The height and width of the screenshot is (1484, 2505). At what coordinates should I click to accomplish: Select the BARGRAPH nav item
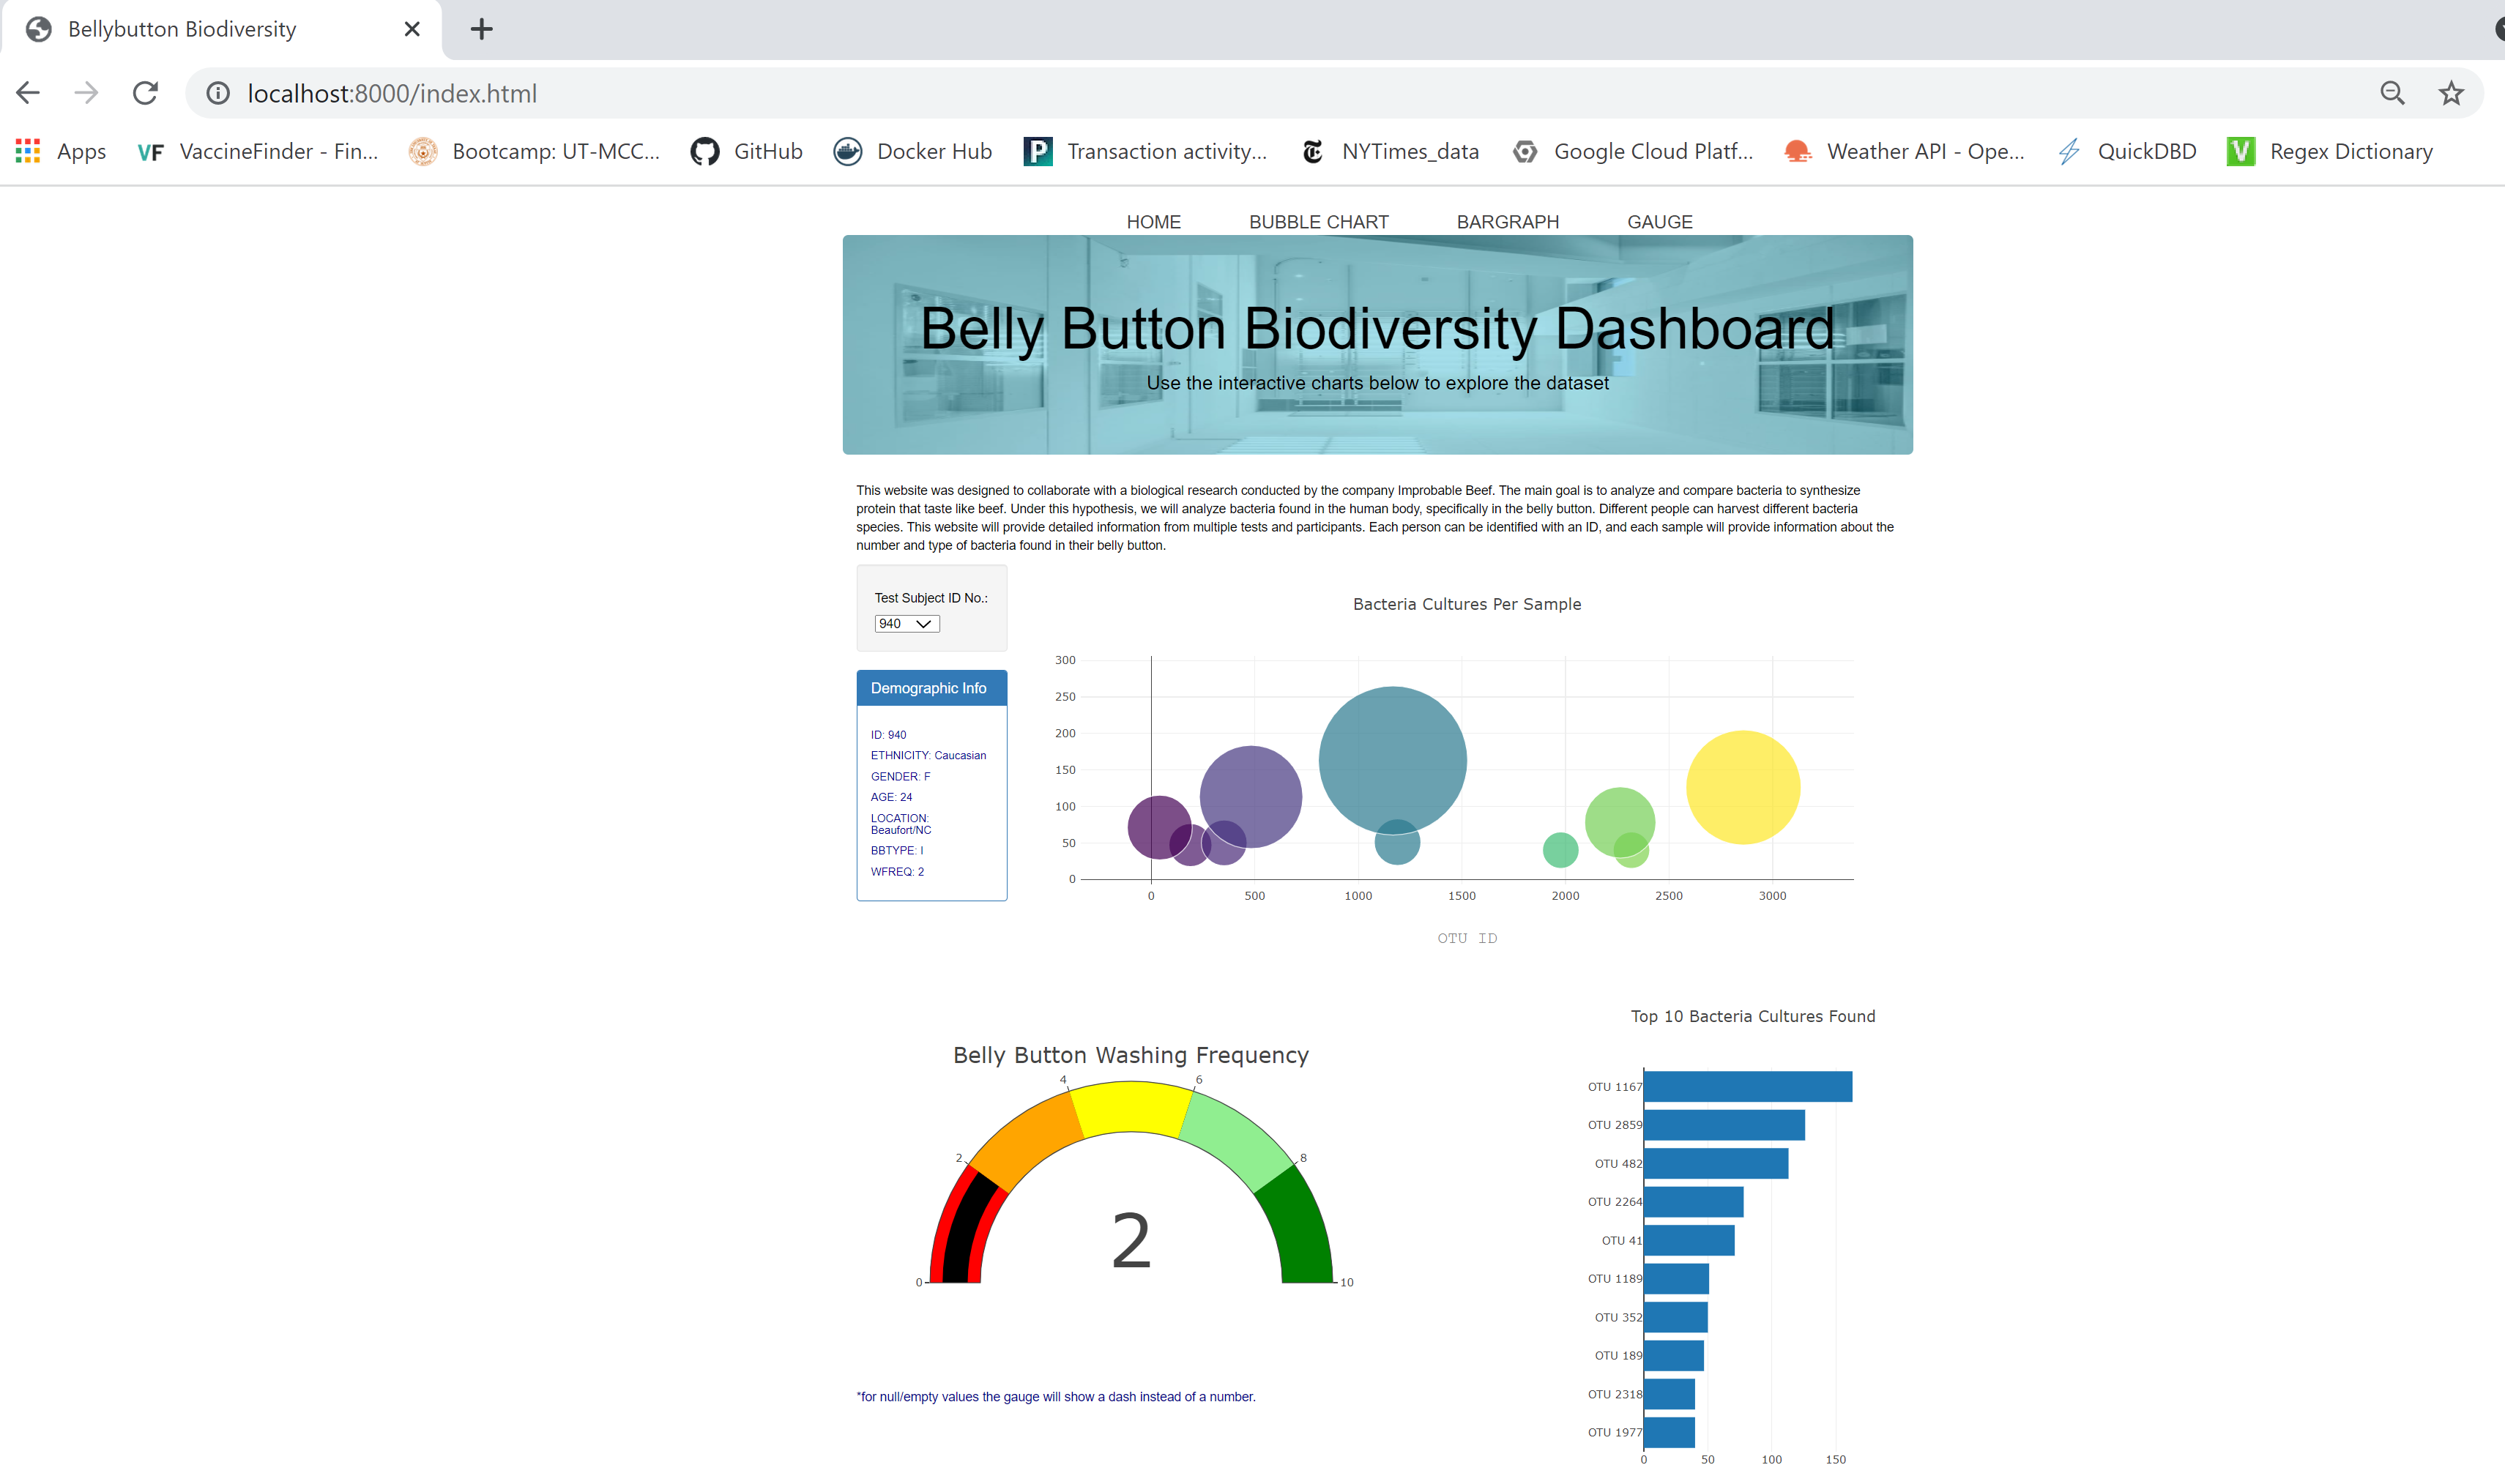pos(1507,221)
